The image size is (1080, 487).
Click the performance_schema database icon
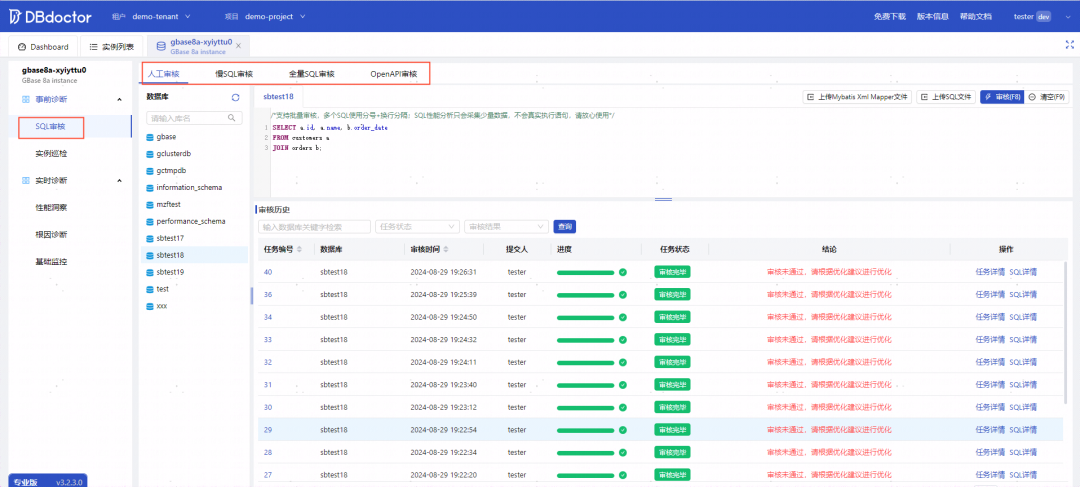pyautogui.click(x=150, y=221)
